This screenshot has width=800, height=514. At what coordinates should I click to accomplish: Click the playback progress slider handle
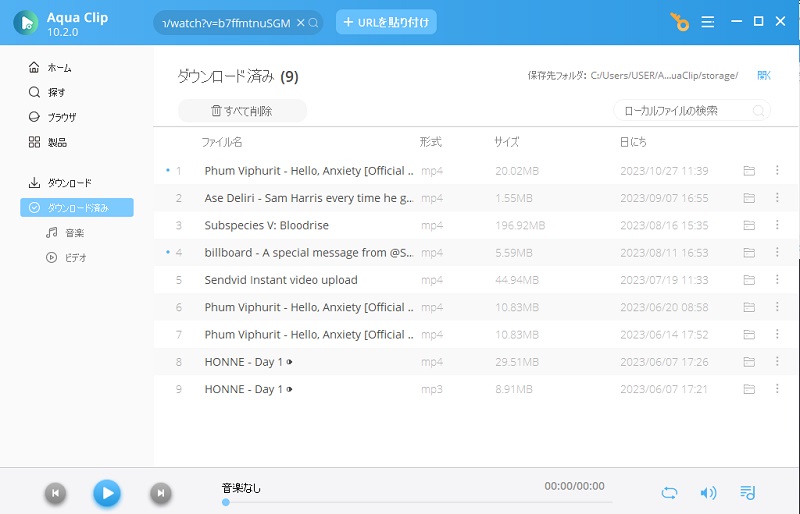(226, 502)
